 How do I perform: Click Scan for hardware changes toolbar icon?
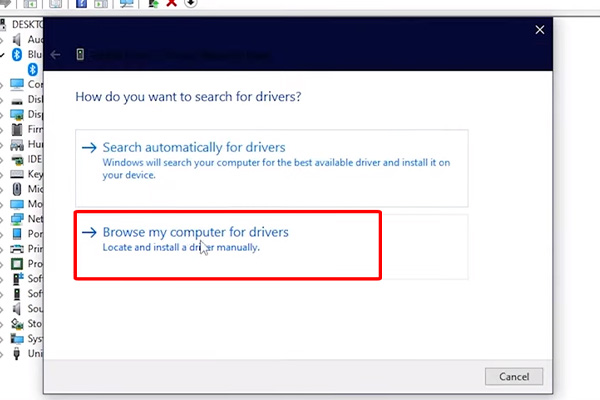[127, 3]
